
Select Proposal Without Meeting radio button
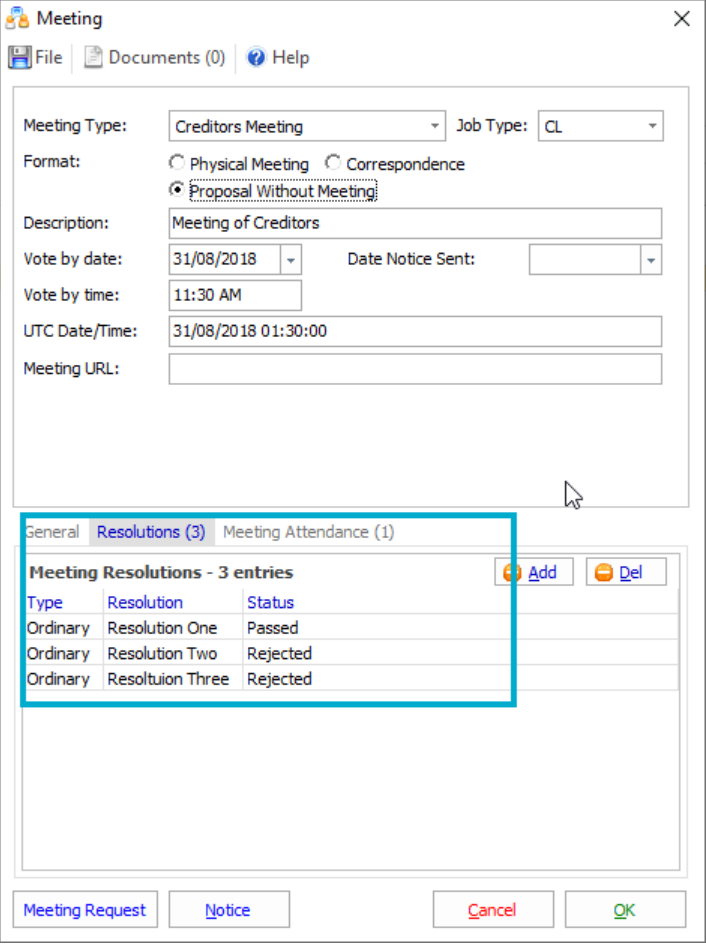click(177, 190)
